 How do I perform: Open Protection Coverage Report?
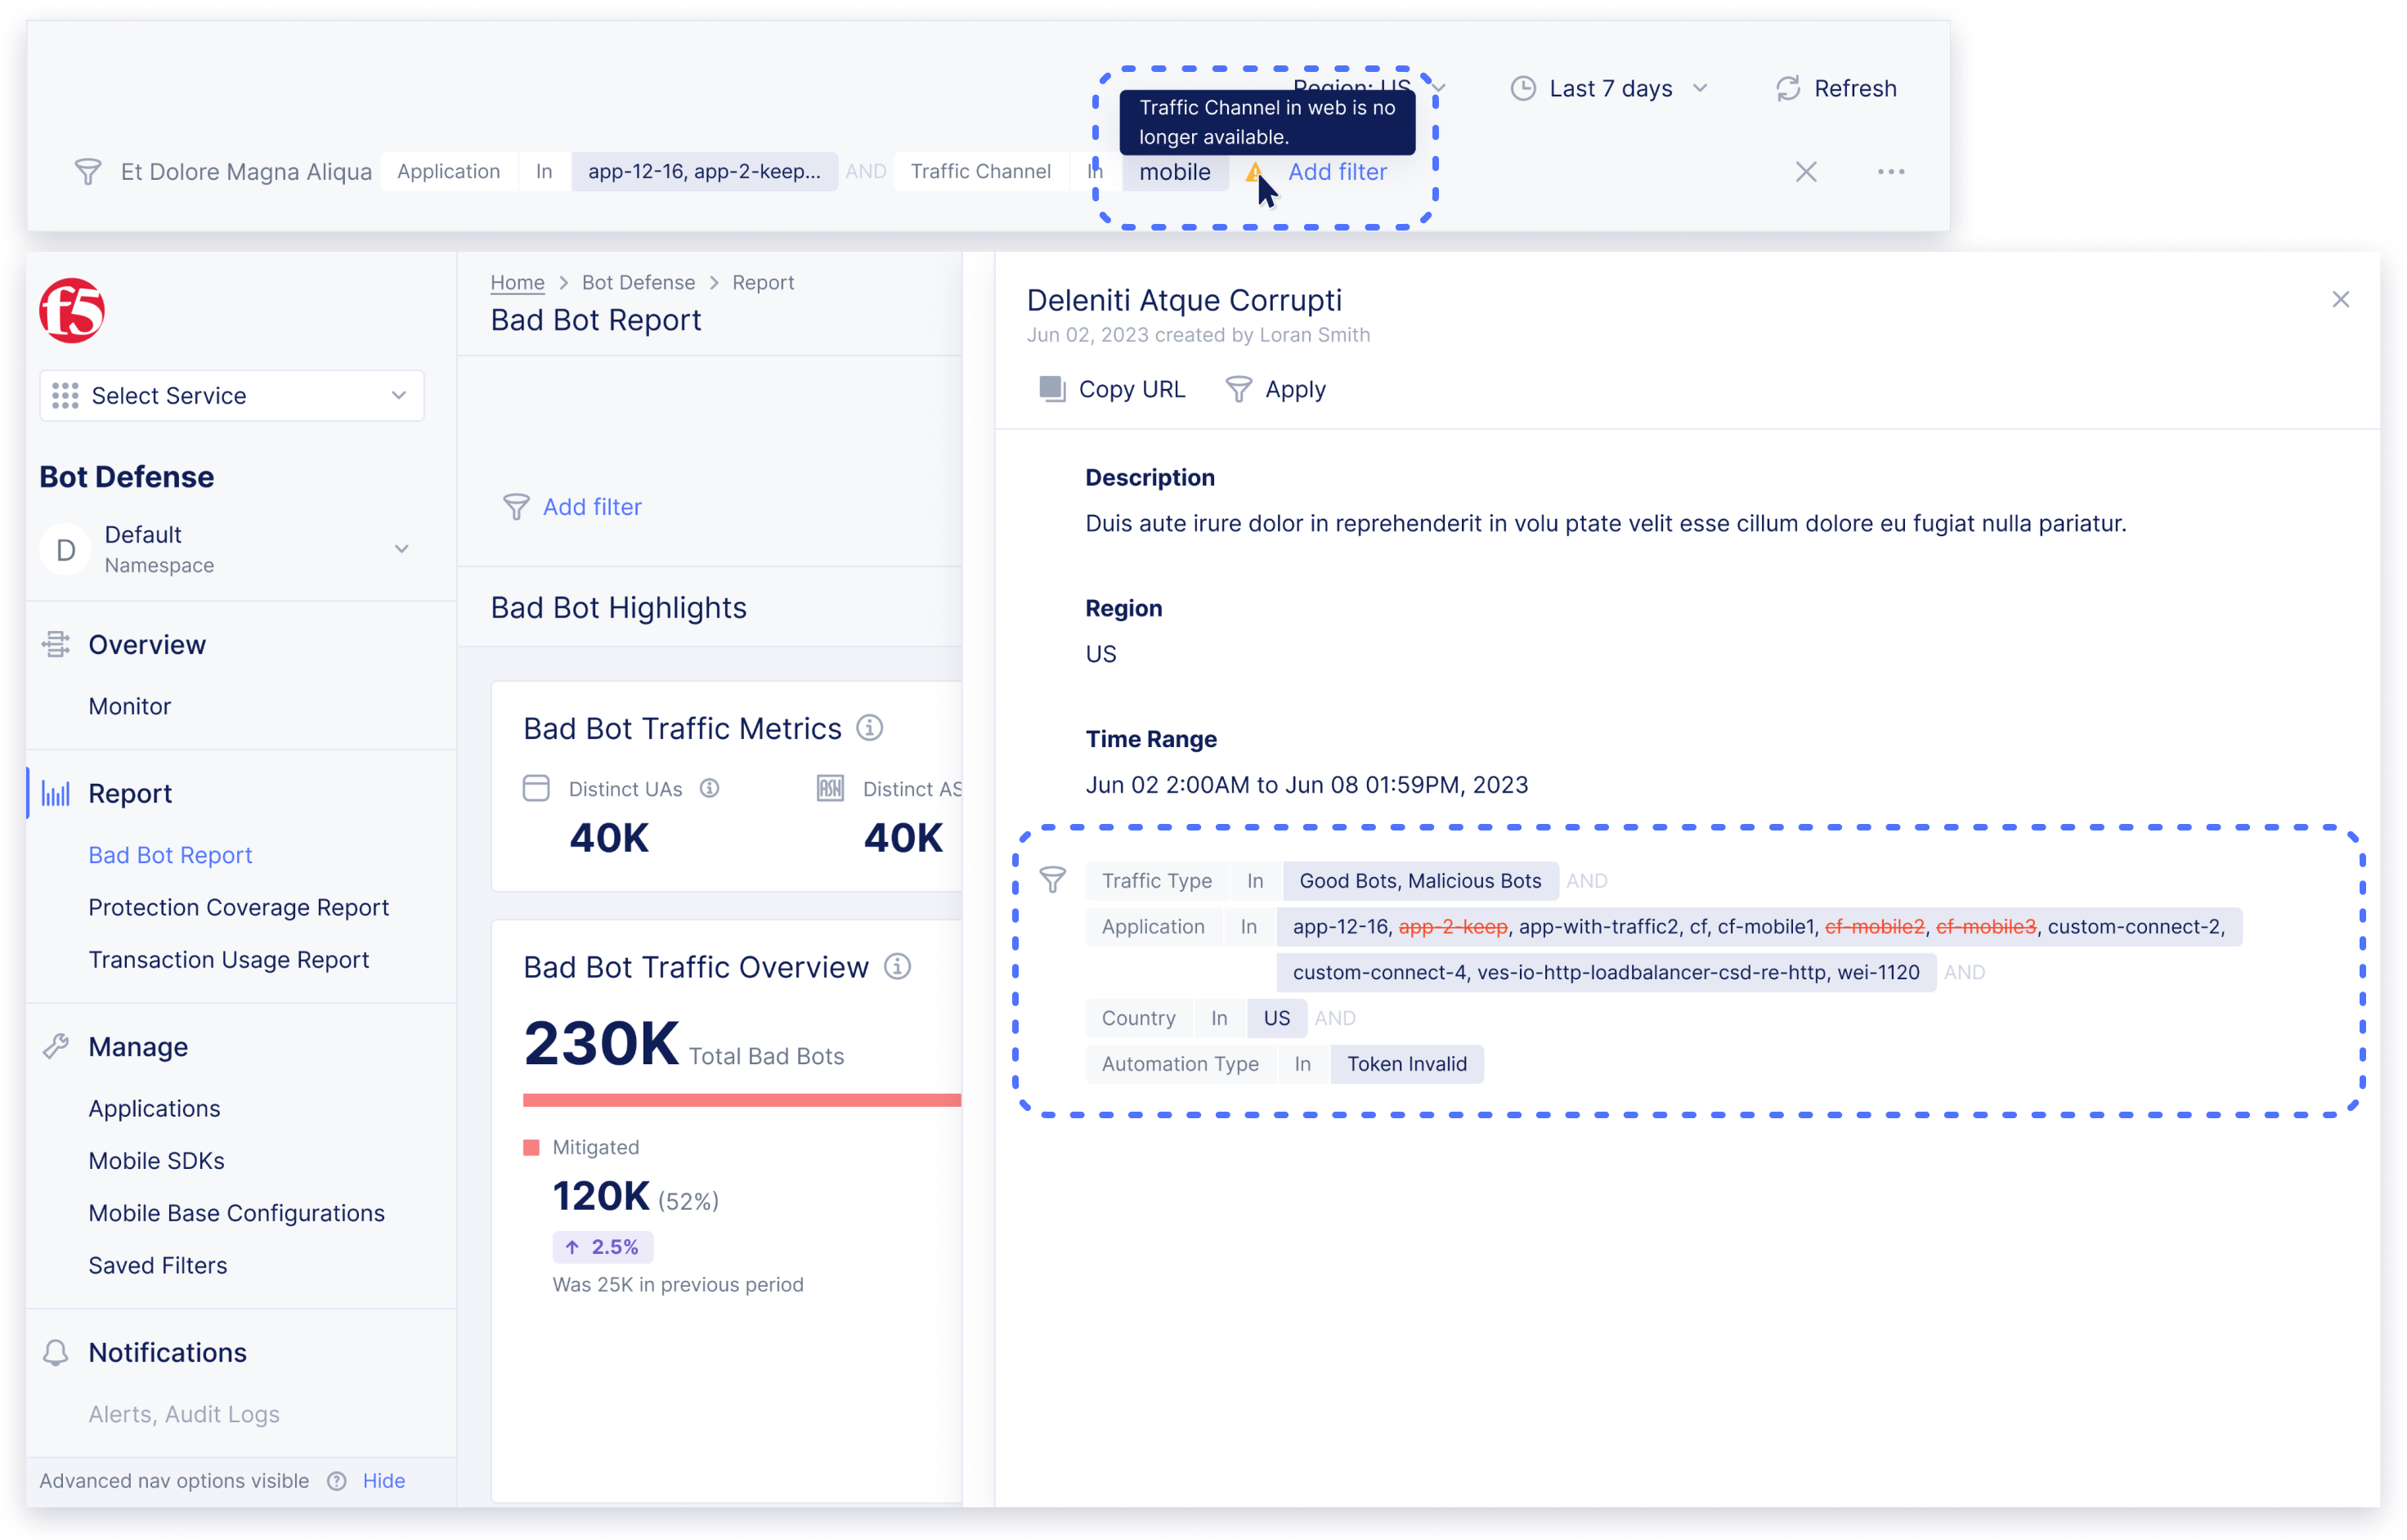(238, 908)
